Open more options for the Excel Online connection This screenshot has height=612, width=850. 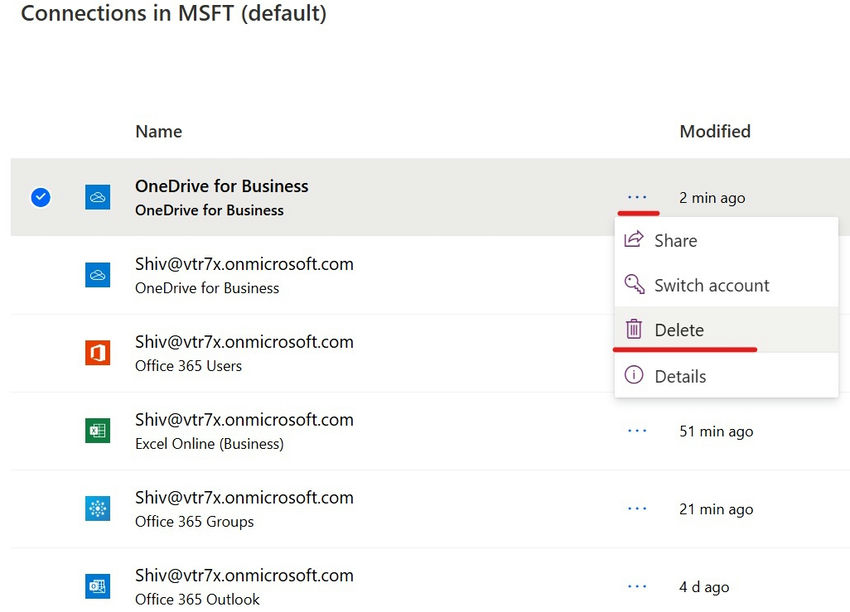click(x=637, y=431)
